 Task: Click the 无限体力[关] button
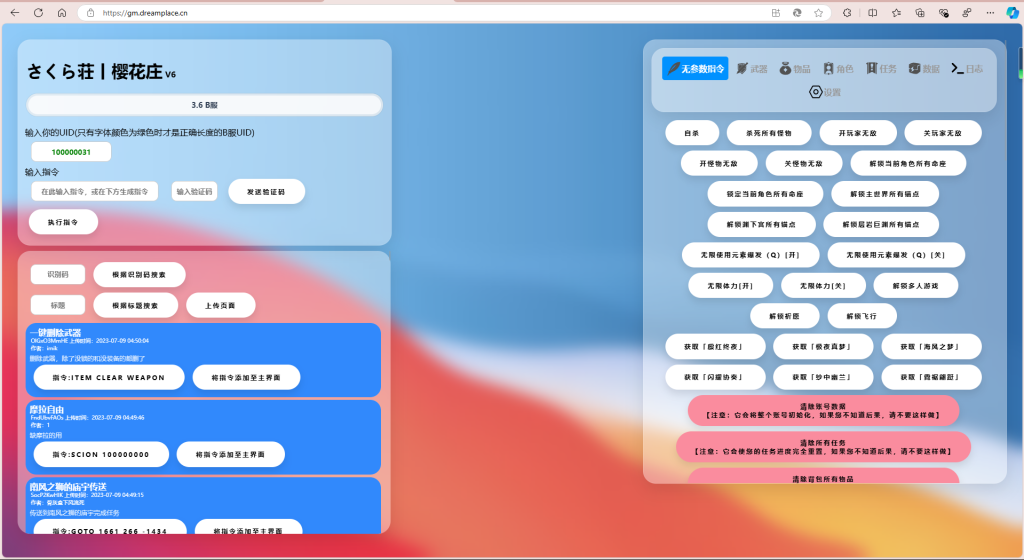tap(823, 286)
